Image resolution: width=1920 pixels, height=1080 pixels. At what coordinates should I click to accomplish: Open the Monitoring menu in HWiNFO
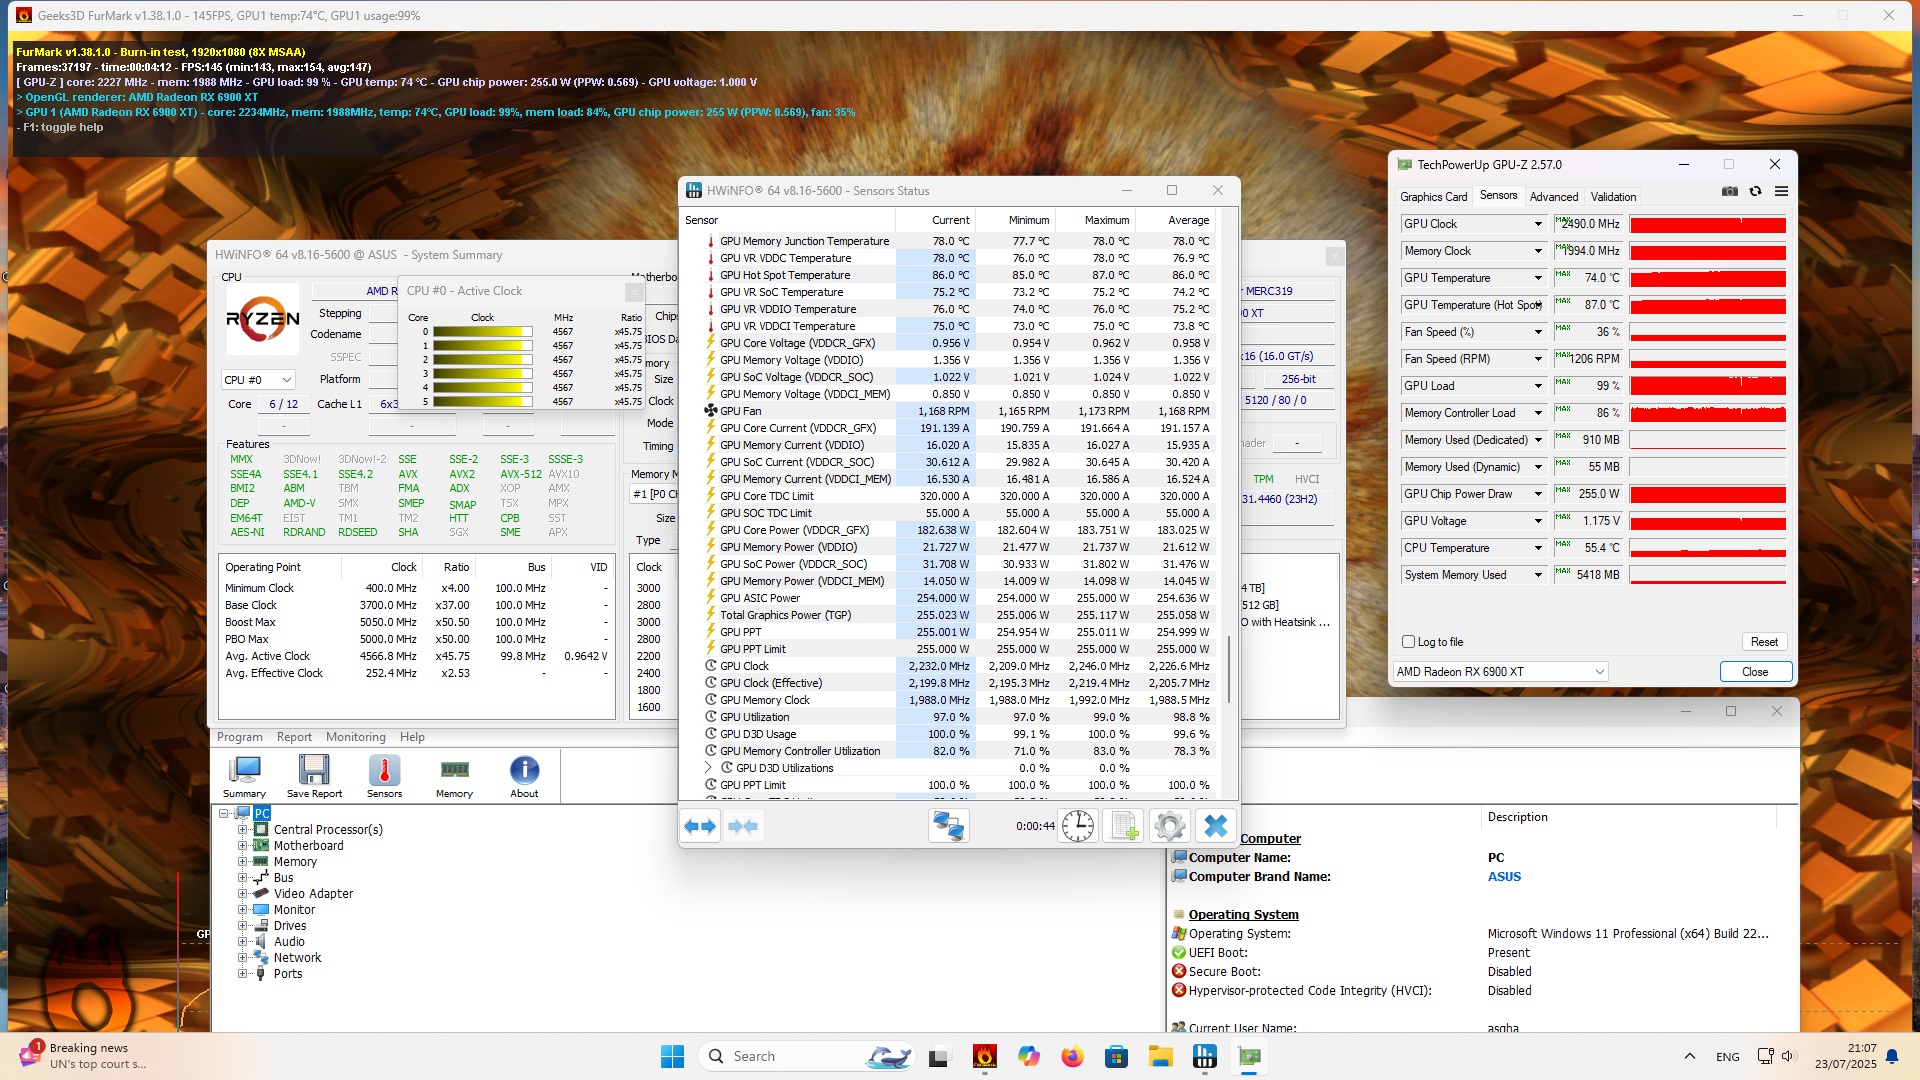pyautogui.click(x=356, y=737)
